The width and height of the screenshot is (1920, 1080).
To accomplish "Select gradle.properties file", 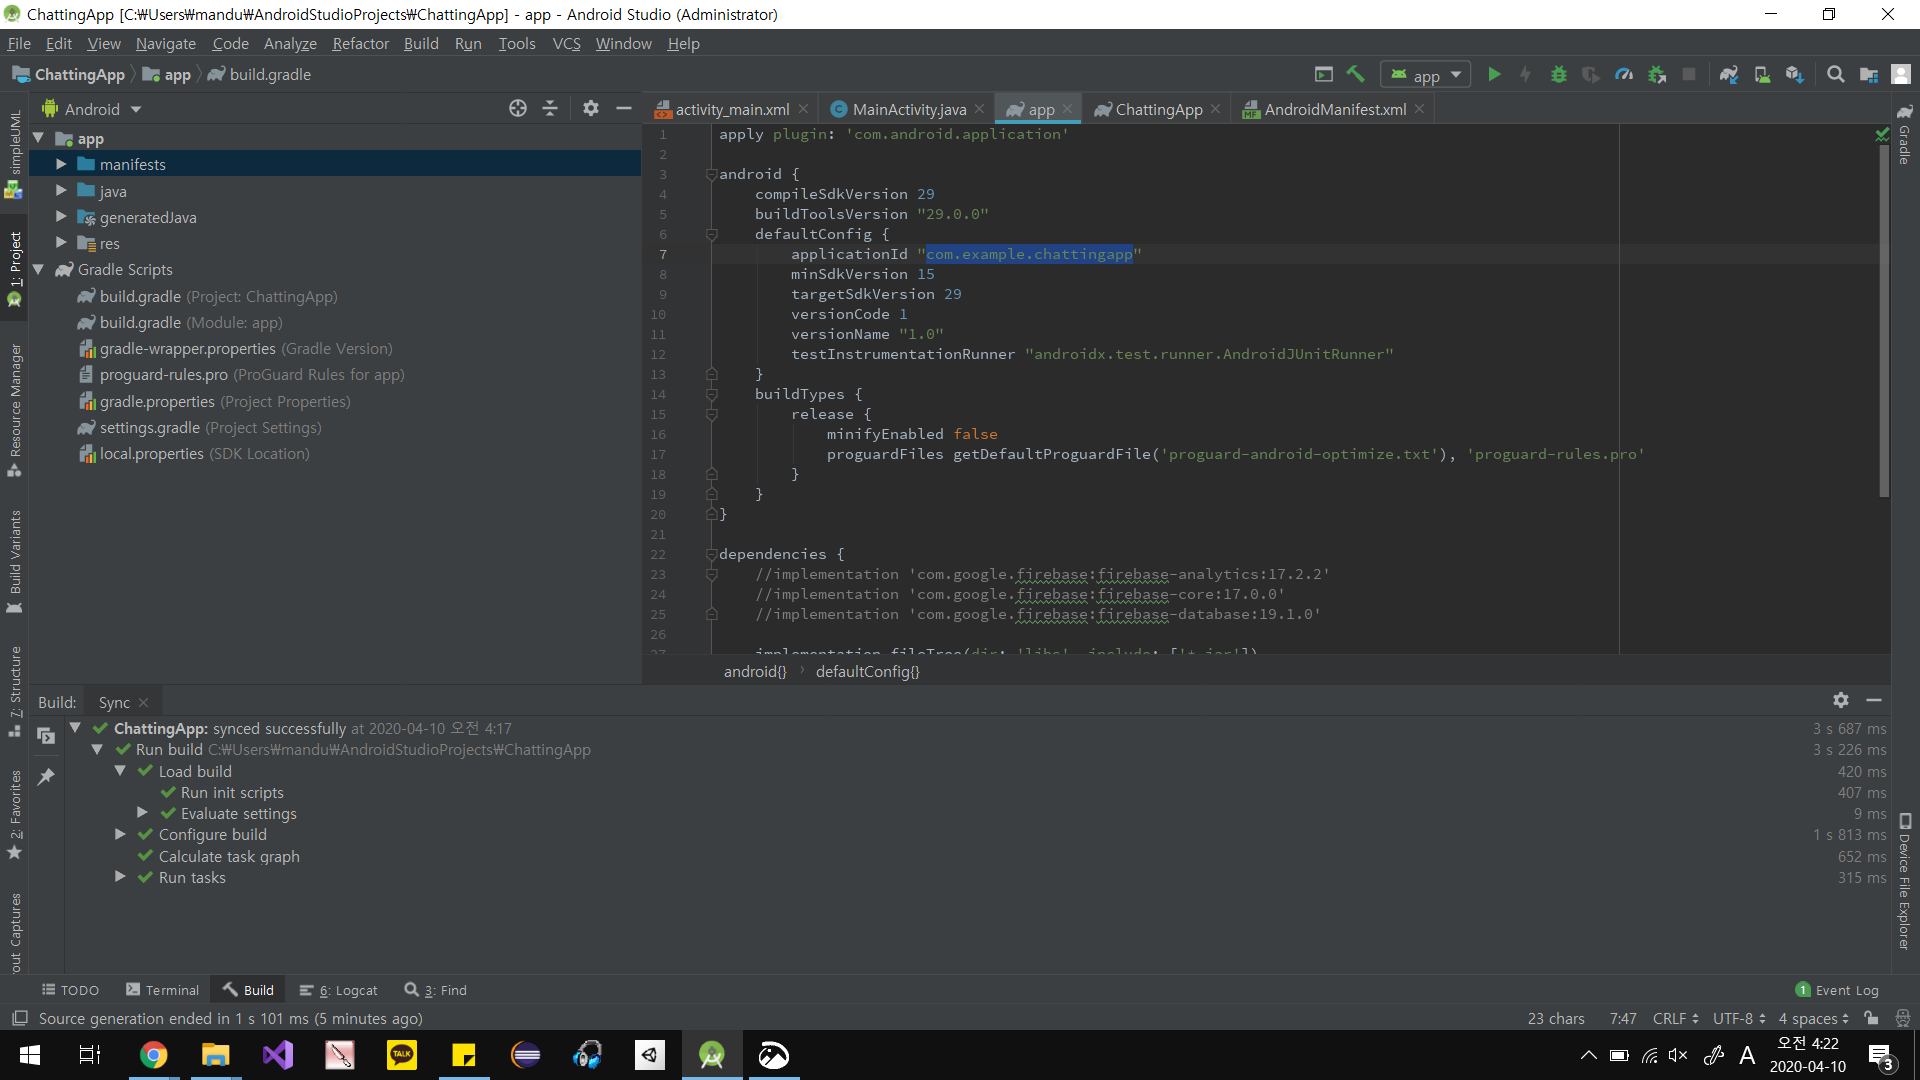I will click(x=214, y=401).
